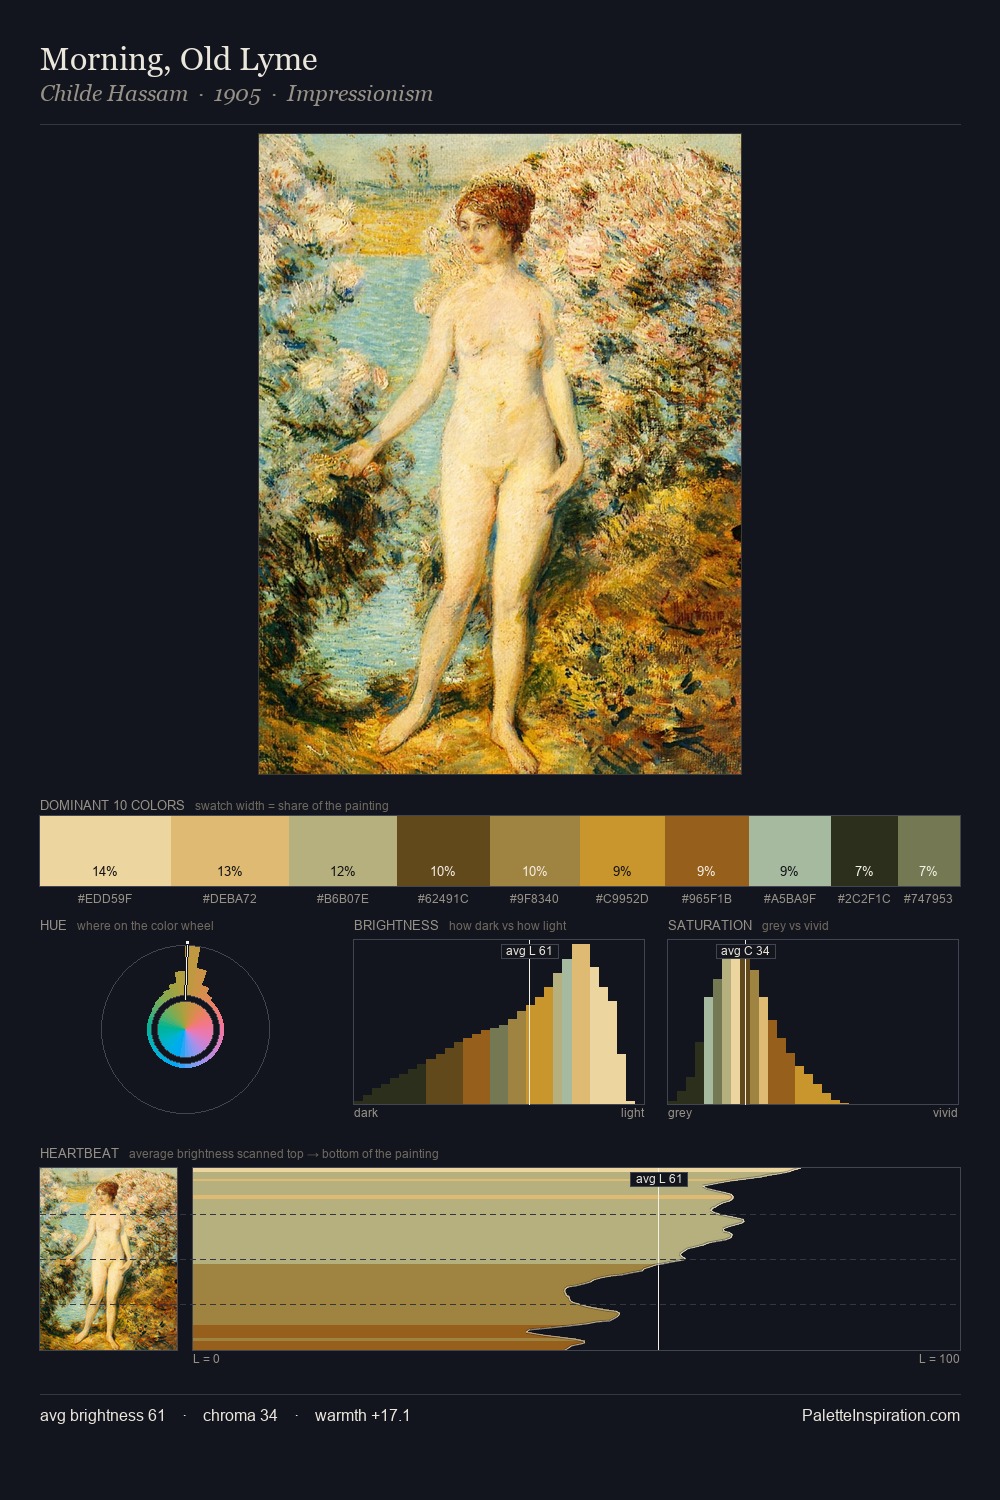The image size is (1000, 1500).
Task: Click the footer chroma 34 stat
Action: [240, 1415]
